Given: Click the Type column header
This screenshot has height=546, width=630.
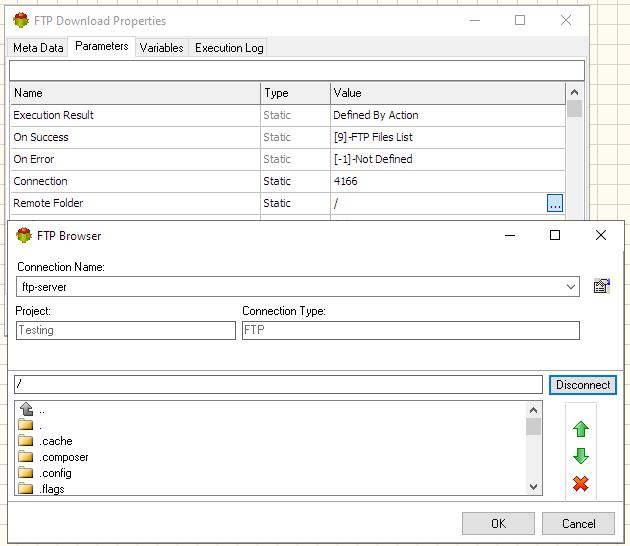Looking at the screenshot, I should pos(296,93).
